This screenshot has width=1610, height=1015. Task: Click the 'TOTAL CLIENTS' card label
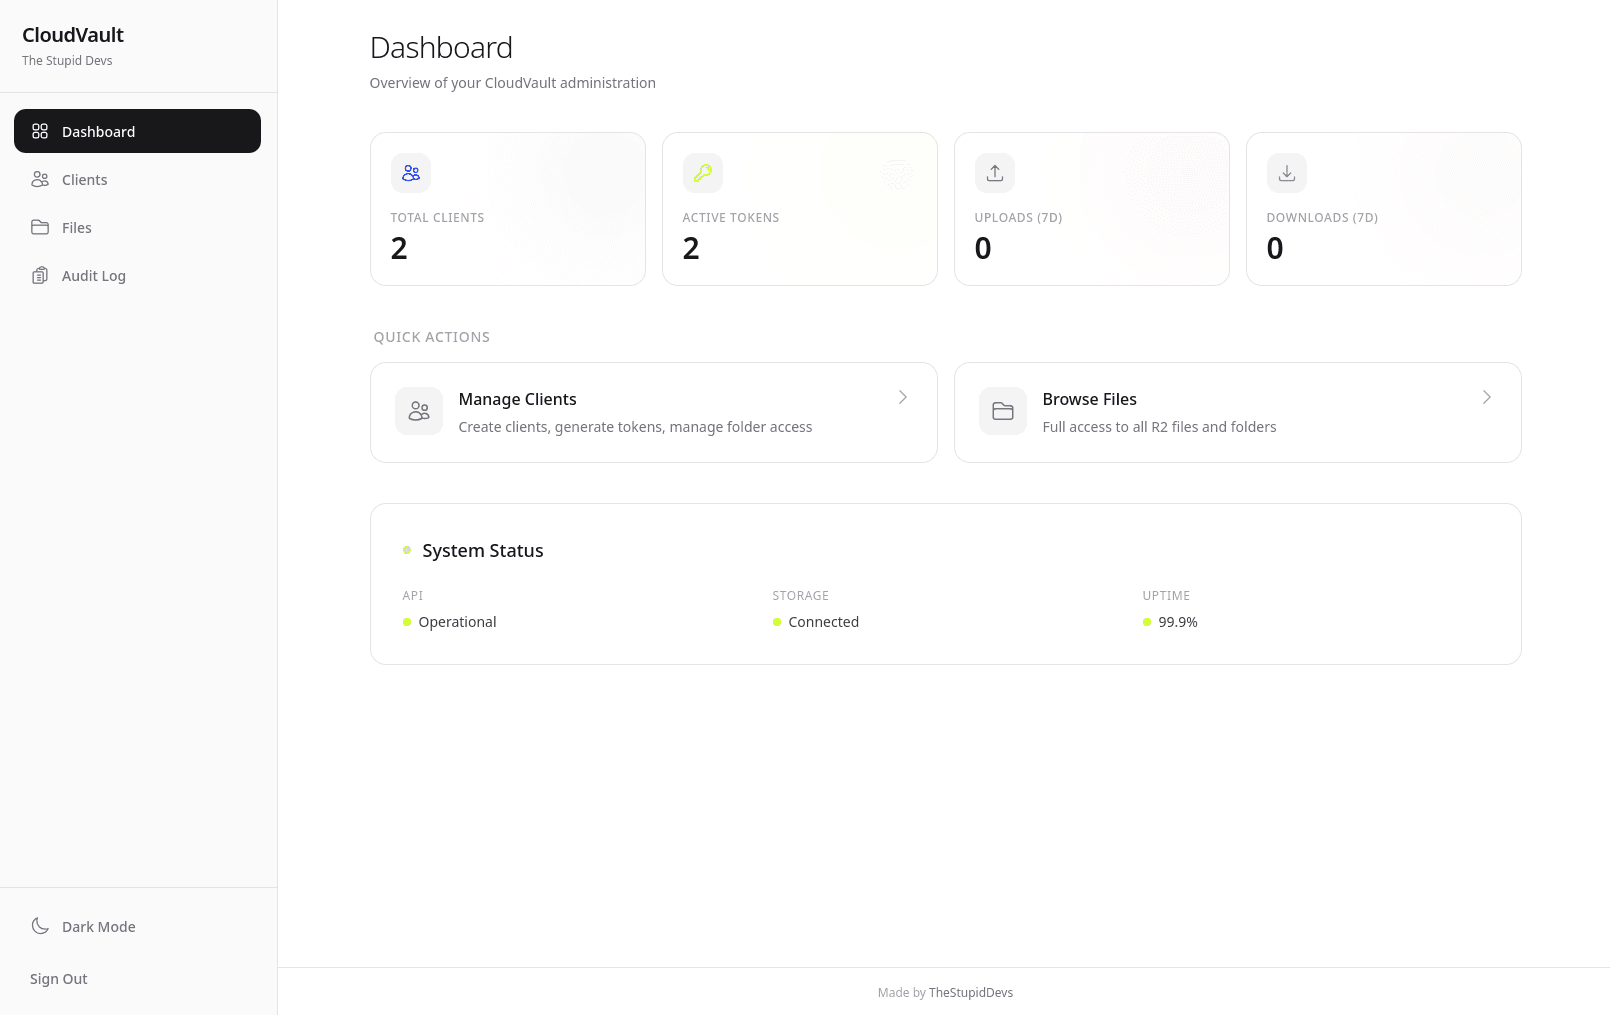pos(437,218)
